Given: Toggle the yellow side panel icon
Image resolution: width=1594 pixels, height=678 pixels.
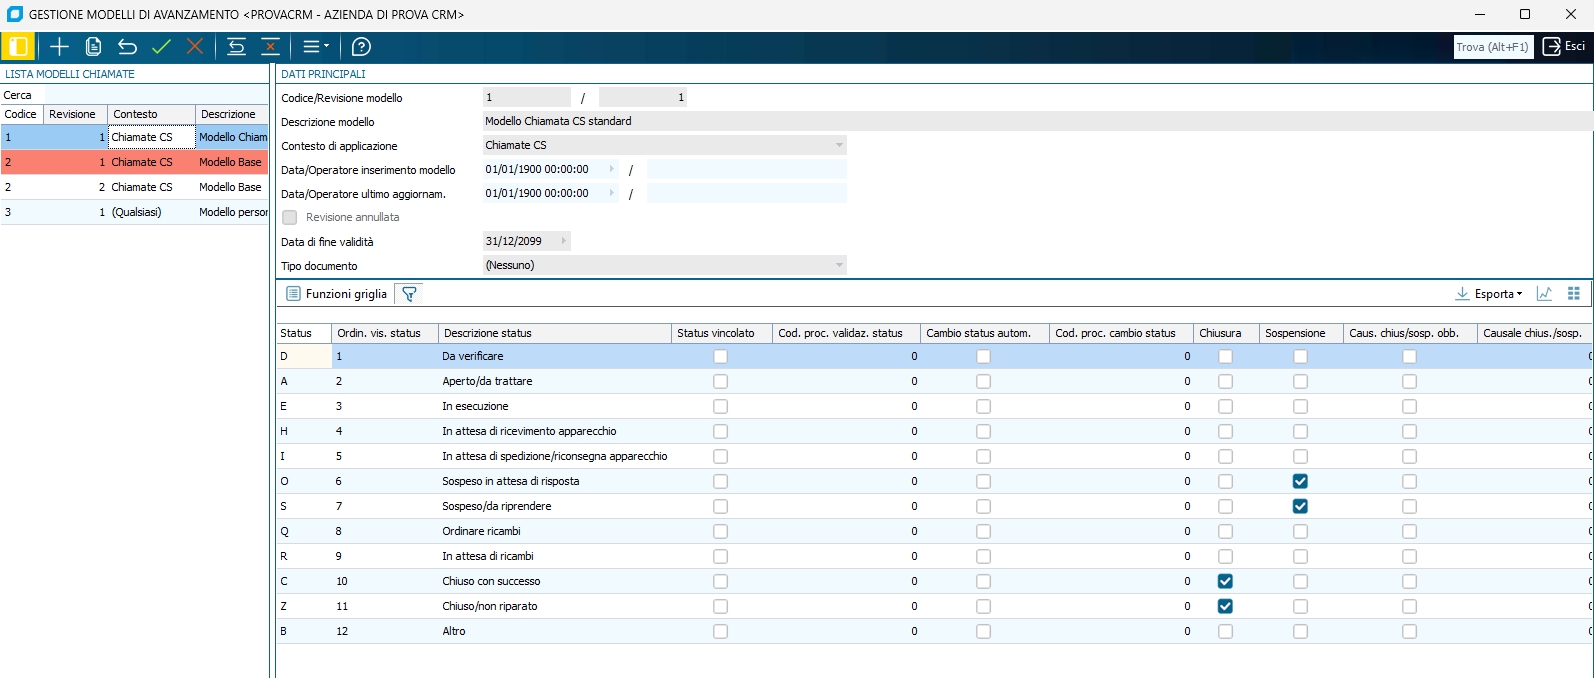Looking at the screenshot, I should tap(18, 47).
